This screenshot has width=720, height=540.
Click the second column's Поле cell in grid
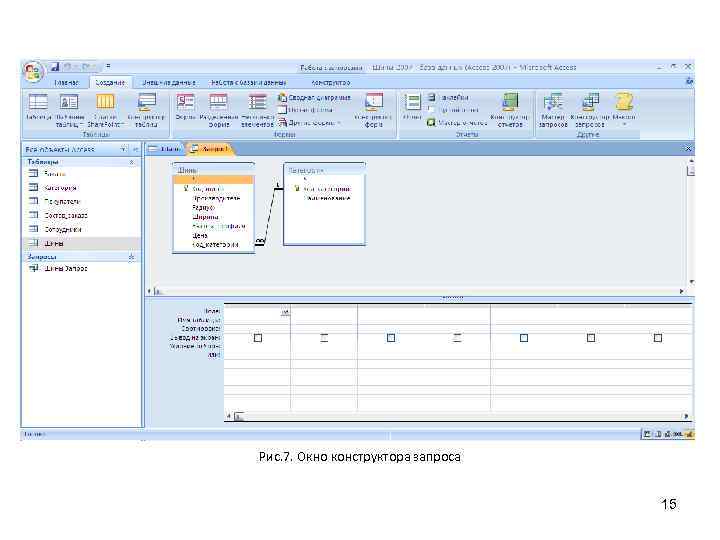click(x=324, y=312)
